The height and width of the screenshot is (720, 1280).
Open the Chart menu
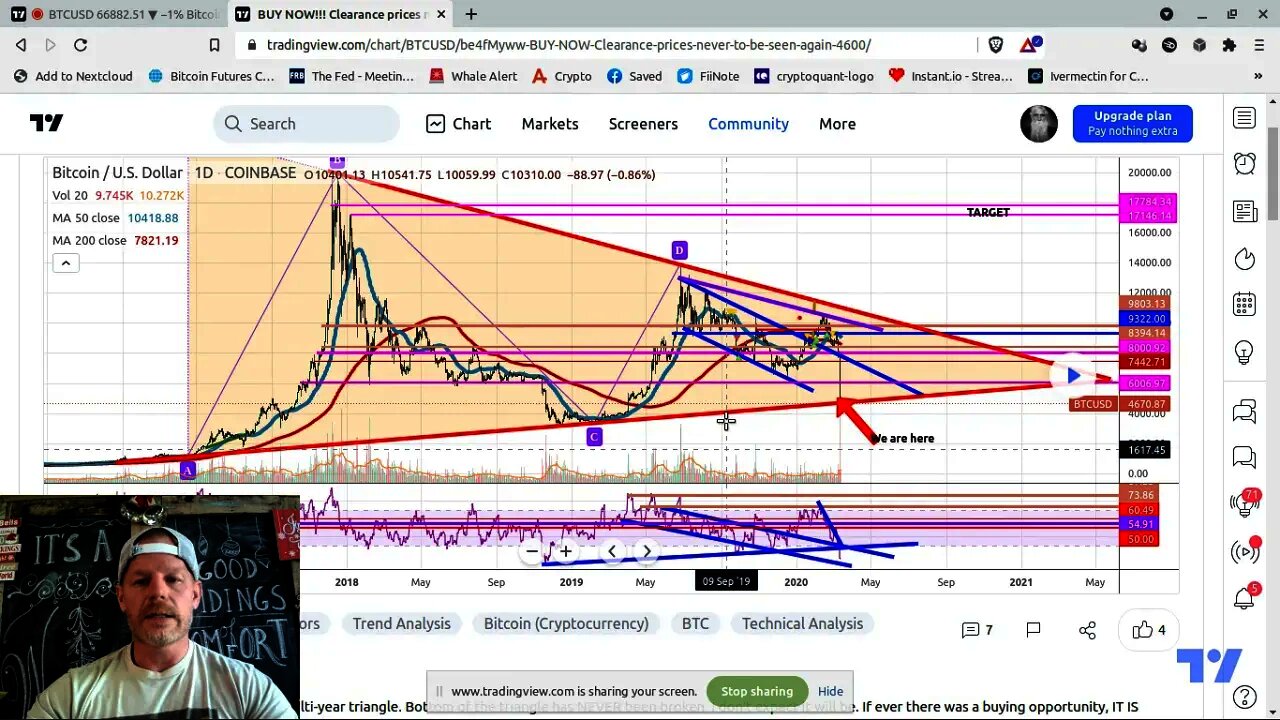458,124
